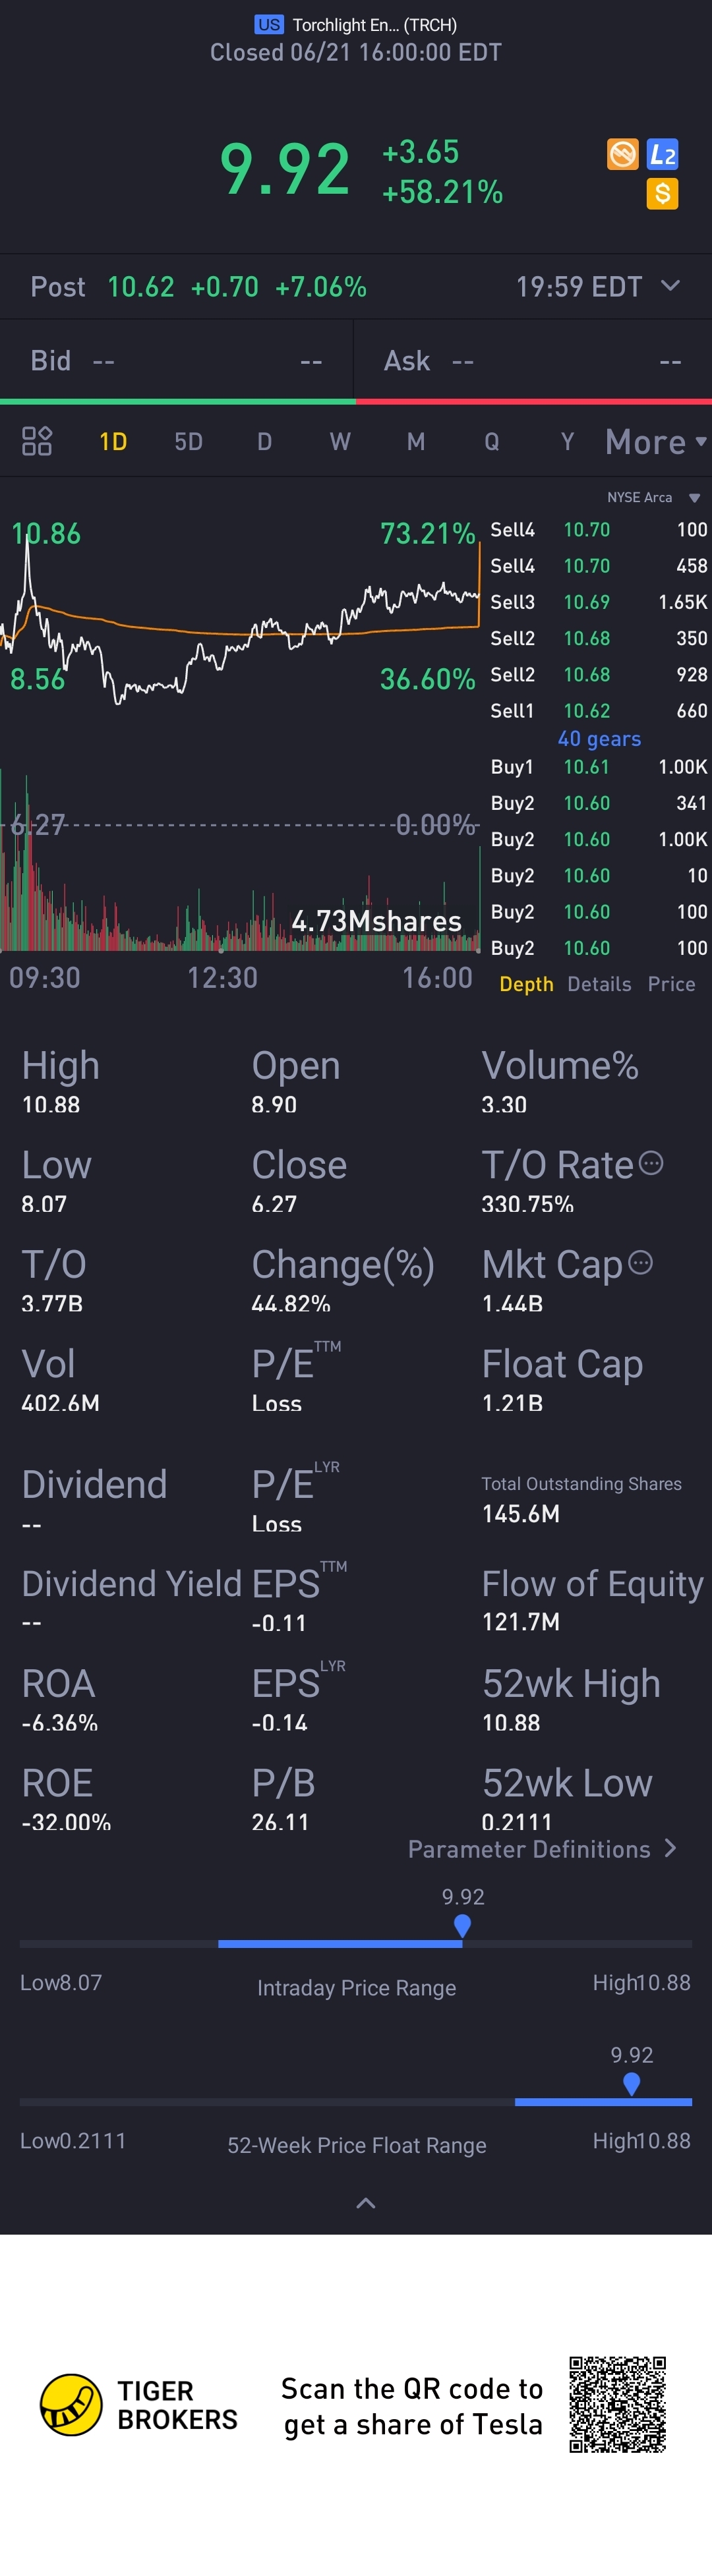Switch order book to Details view
This screenshot has width=712, height=2576.
click(x=599, y=984)
